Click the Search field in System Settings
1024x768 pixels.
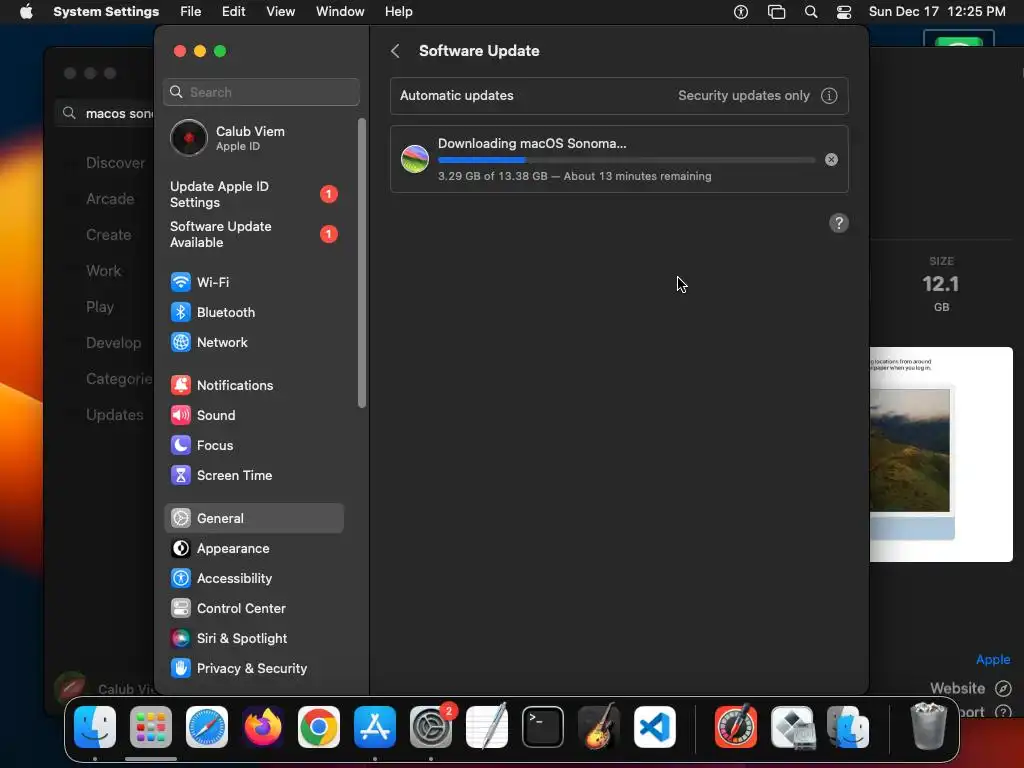point(261,92)
